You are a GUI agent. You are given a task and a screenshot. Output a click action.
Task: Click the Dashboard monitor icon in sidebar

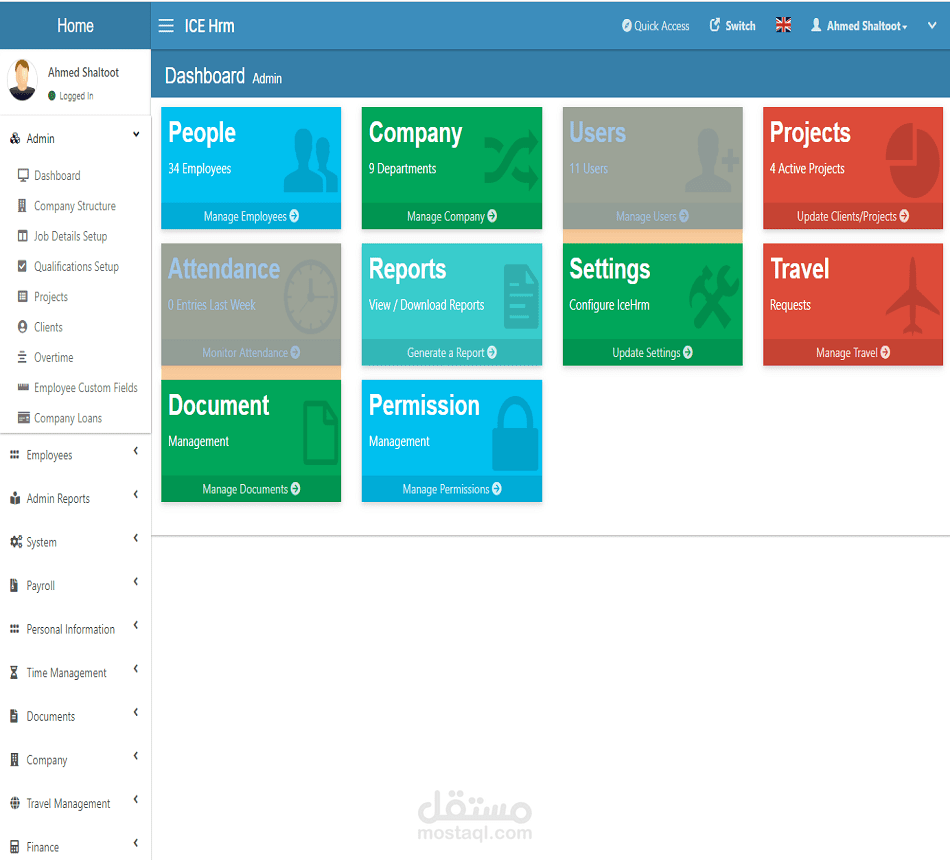[x=23, y=175]
